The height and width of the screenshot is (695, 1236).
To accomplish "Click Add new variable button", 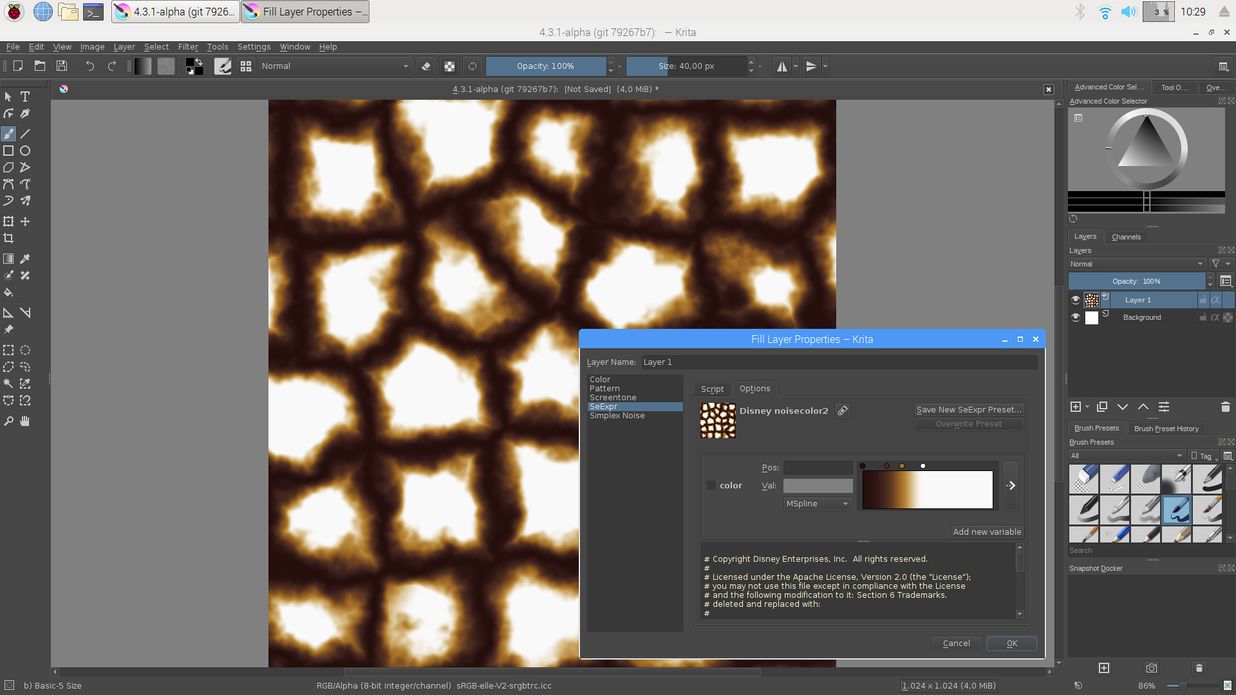I will pos(986,532).
